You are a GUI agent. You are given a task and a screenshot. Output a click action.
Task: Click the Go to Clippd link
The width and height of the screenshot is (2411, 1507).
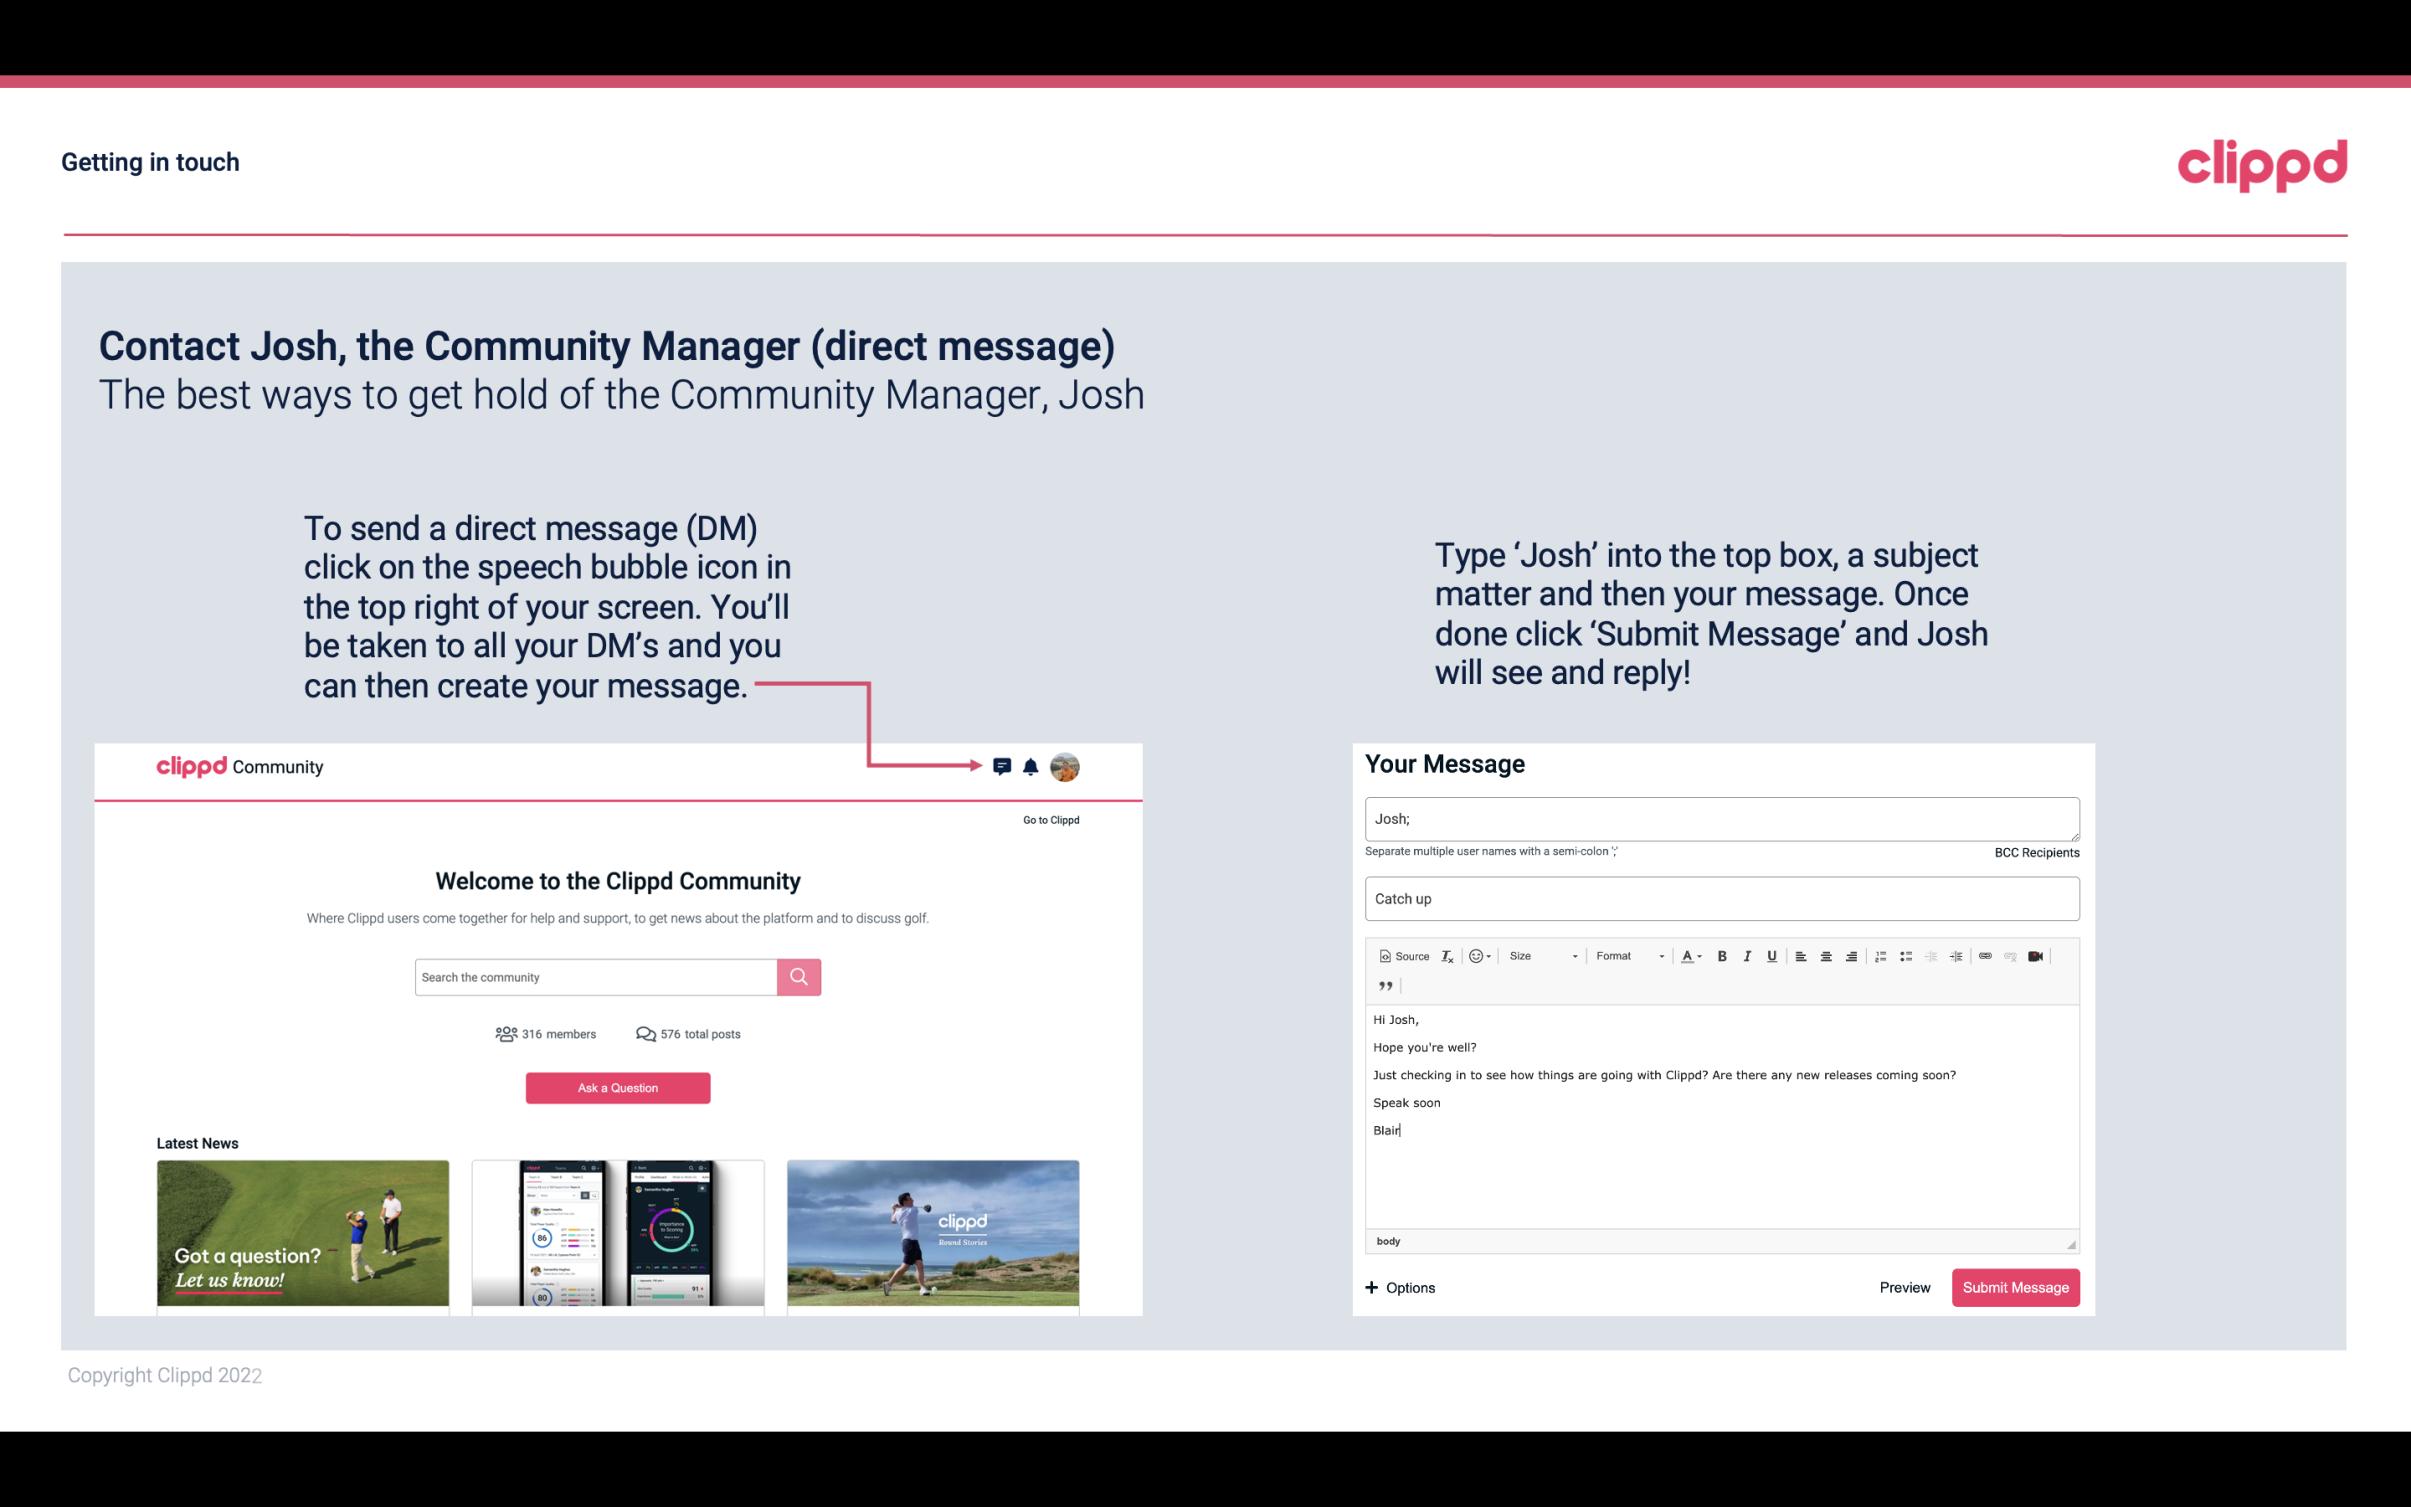click(x=1048, y=819)
